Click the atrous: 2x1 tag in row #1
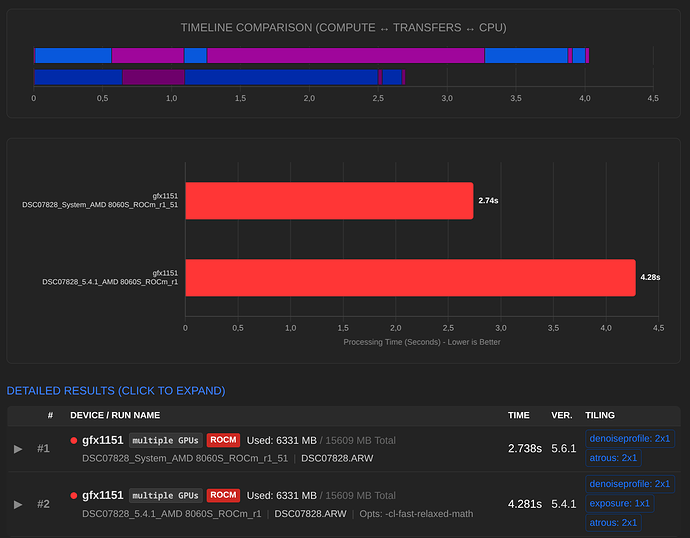The image size is (690, 538). [x=613, y=458]
